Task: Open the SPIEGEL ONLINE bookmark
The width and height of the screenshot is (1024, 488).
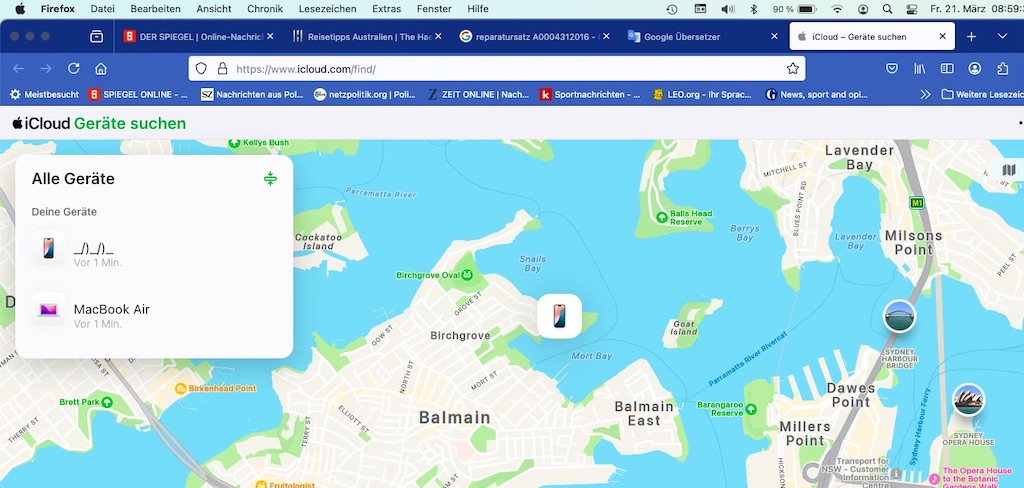Action: point(138,95)
